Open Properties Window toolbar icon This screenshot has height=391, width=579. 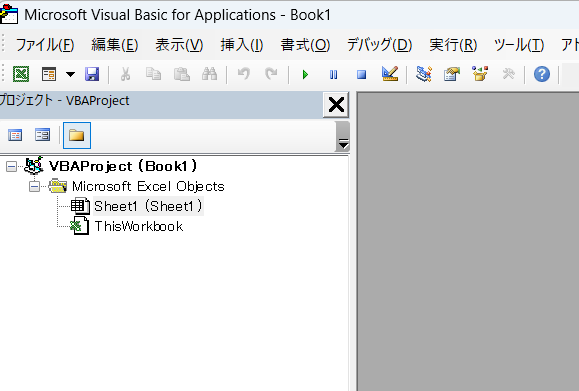[452, 74]
